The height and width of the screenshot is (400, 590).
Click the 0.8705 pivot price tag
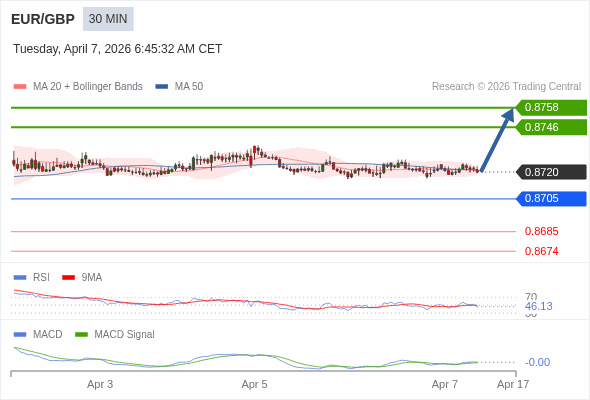pyautogui.click(x=551, y=199)
